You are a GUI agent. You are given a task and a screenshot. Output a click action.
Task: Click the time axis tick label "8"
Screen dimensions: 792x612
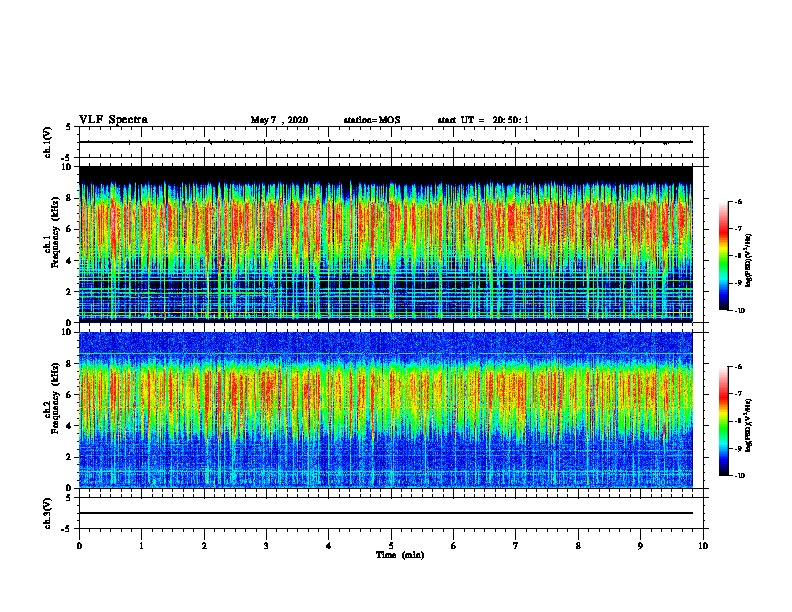[x=578, y=546]
